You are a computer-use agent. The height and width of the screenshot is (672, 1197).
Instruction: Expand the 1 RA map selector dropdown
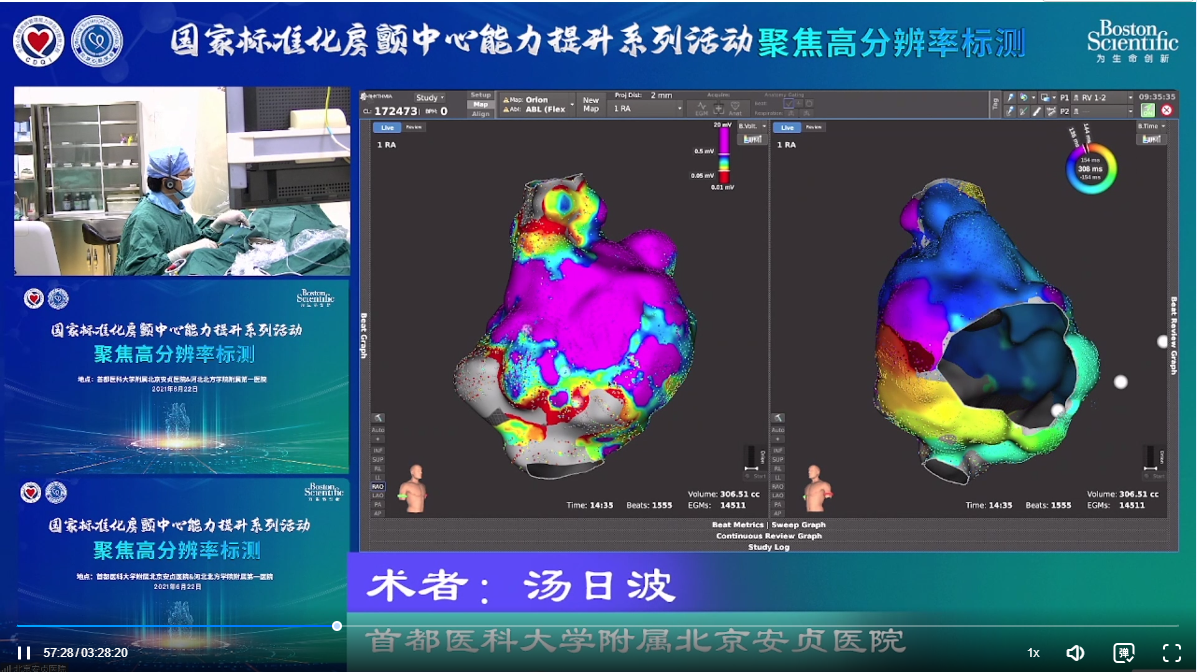(x=646, y=108)
